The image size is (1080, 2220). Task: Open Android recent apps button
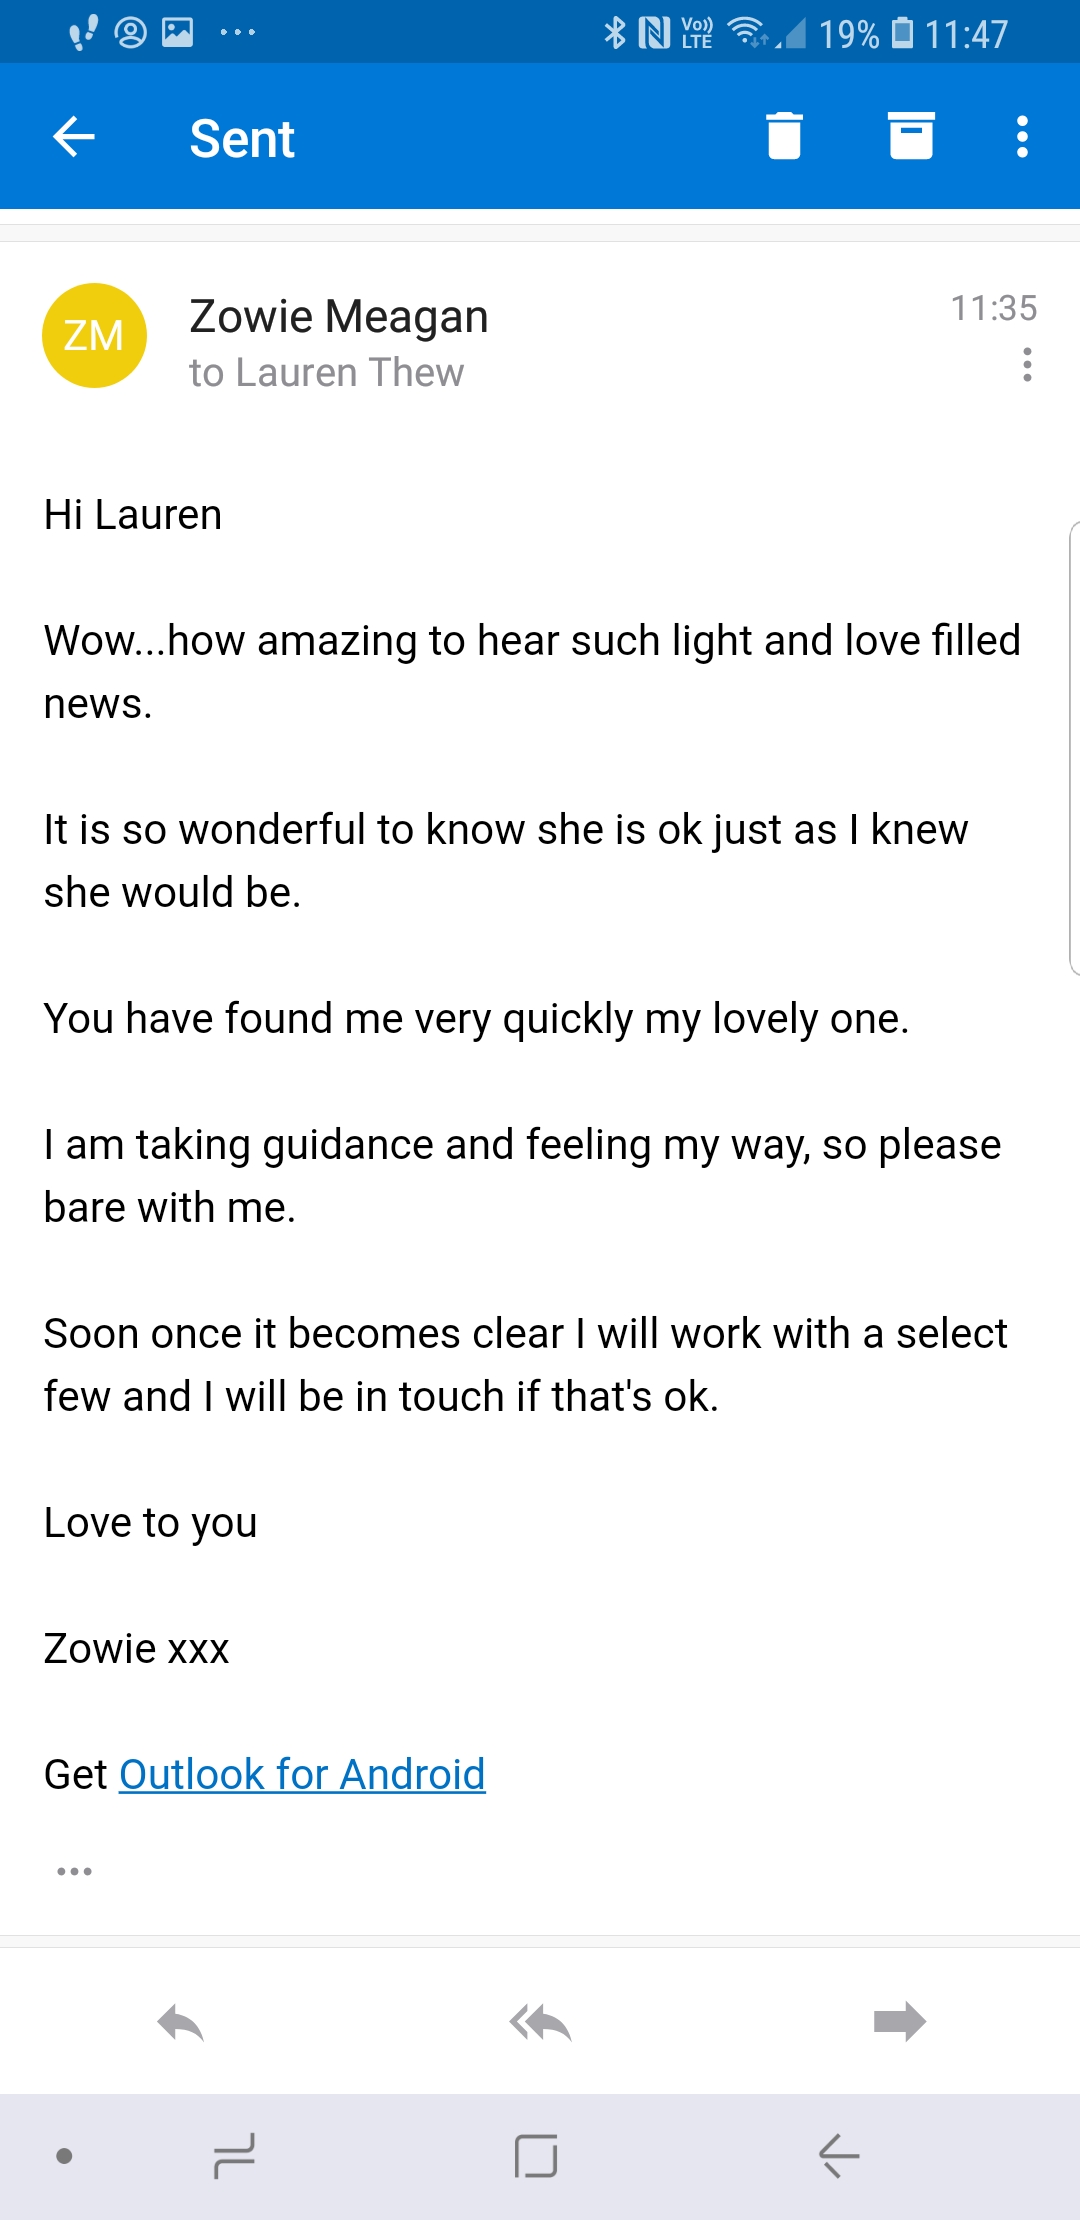pos(234,2156)
